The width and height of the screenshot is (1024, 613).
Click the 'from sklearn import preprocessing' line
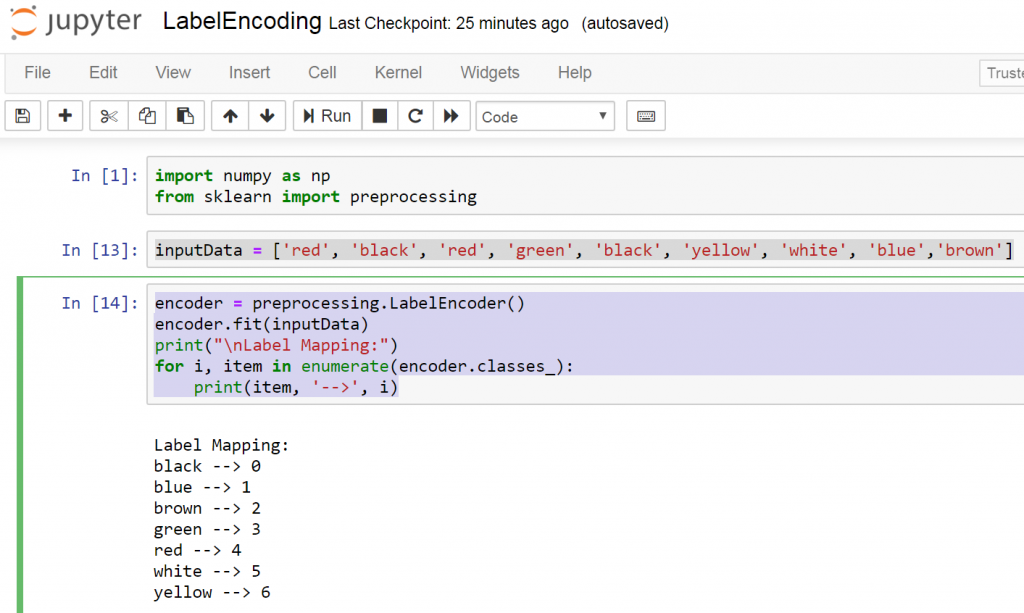point(316,196)
